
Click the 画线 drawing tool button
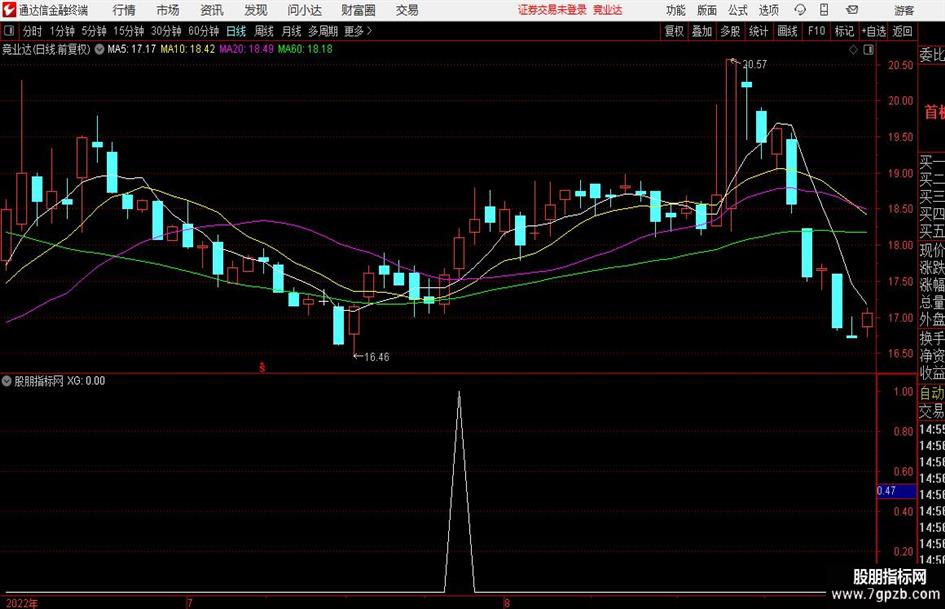tap(788, 31)
